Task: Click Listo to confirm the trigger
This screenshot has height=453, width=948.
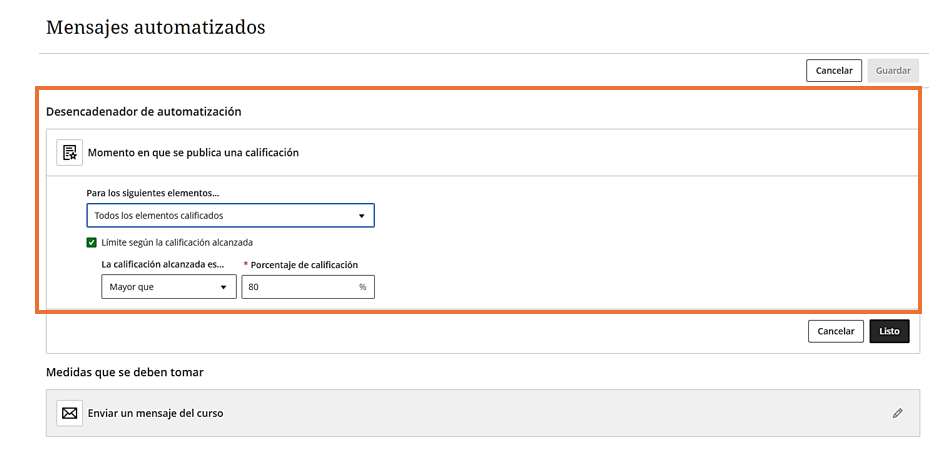Action: click(889, 331)
